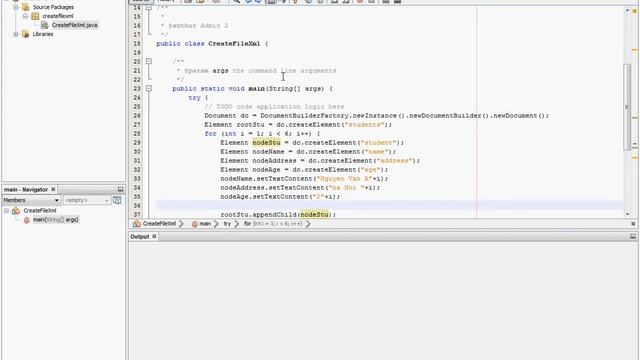Click the Java file icon beside CreateFileXml.java
This screenshot has width=640, height=360.
click(x=44, y=25)
